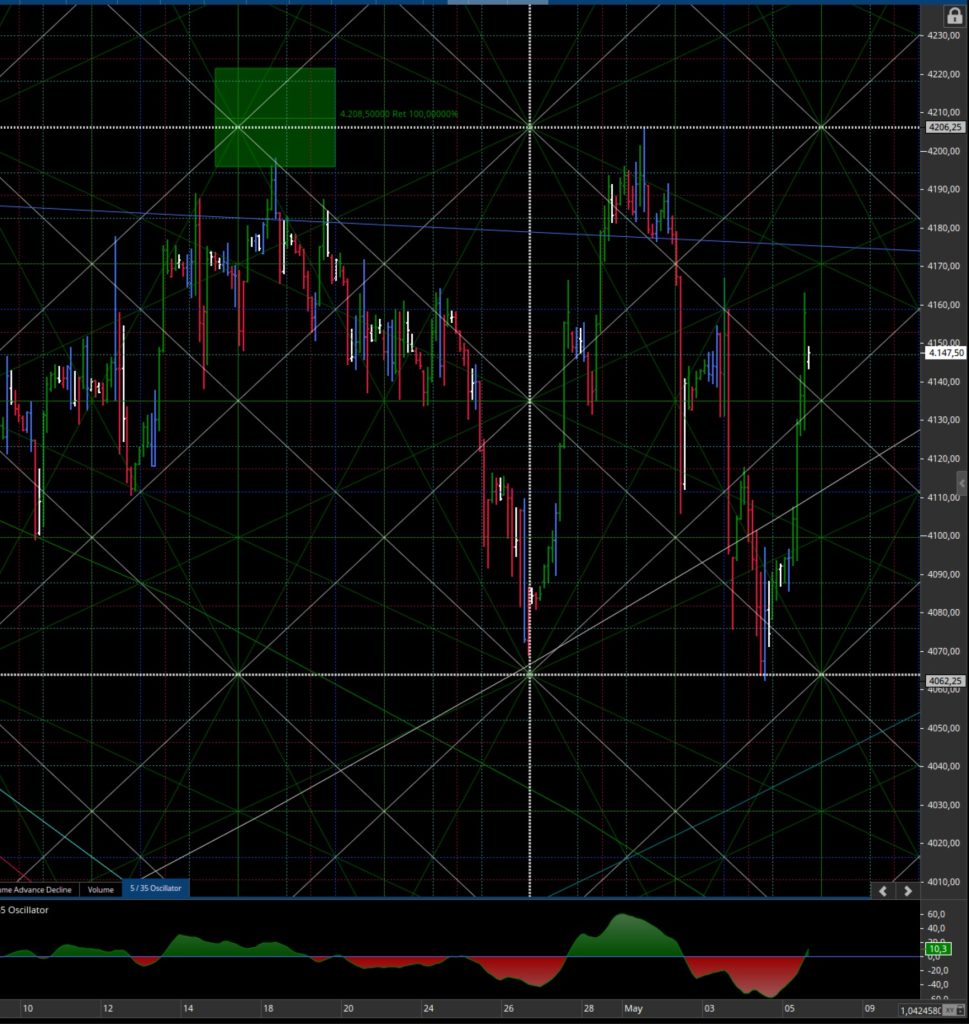Click the 4010,00 price axis label
The height and width of the screenshot is (1024, 969).
[x=943, y=882]
